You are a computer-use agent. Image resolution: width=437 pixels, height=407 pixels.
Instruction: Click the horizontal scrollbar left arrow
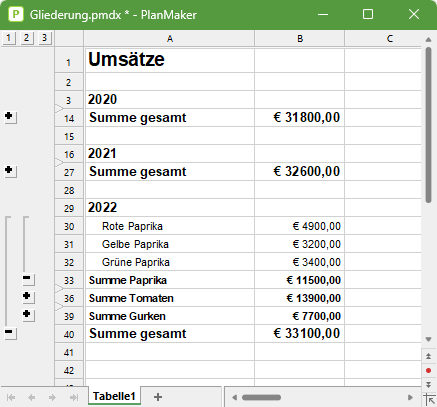tap(234, 397)
